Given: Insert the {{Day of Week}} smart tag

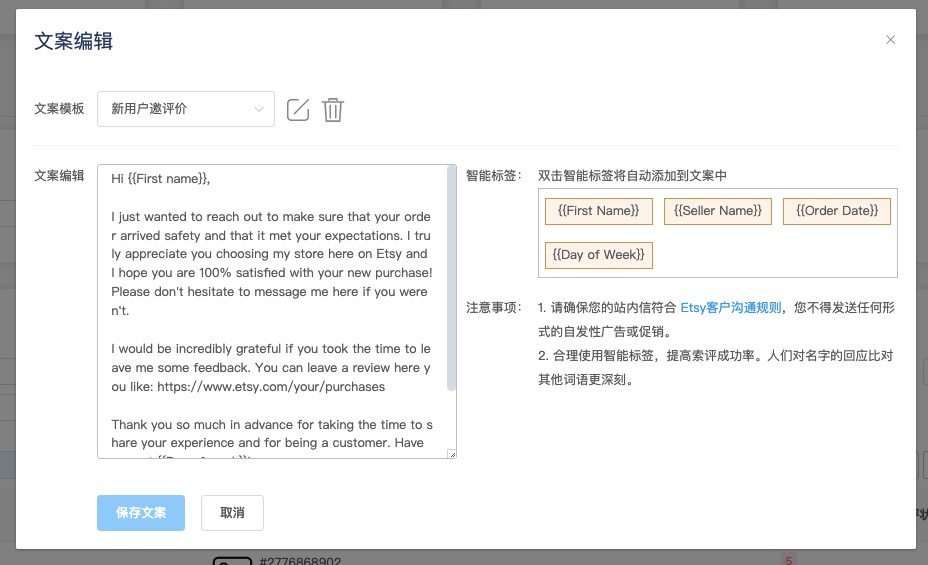Looking at the screenshot, I should pyautogui.click(x=598, y=255).
